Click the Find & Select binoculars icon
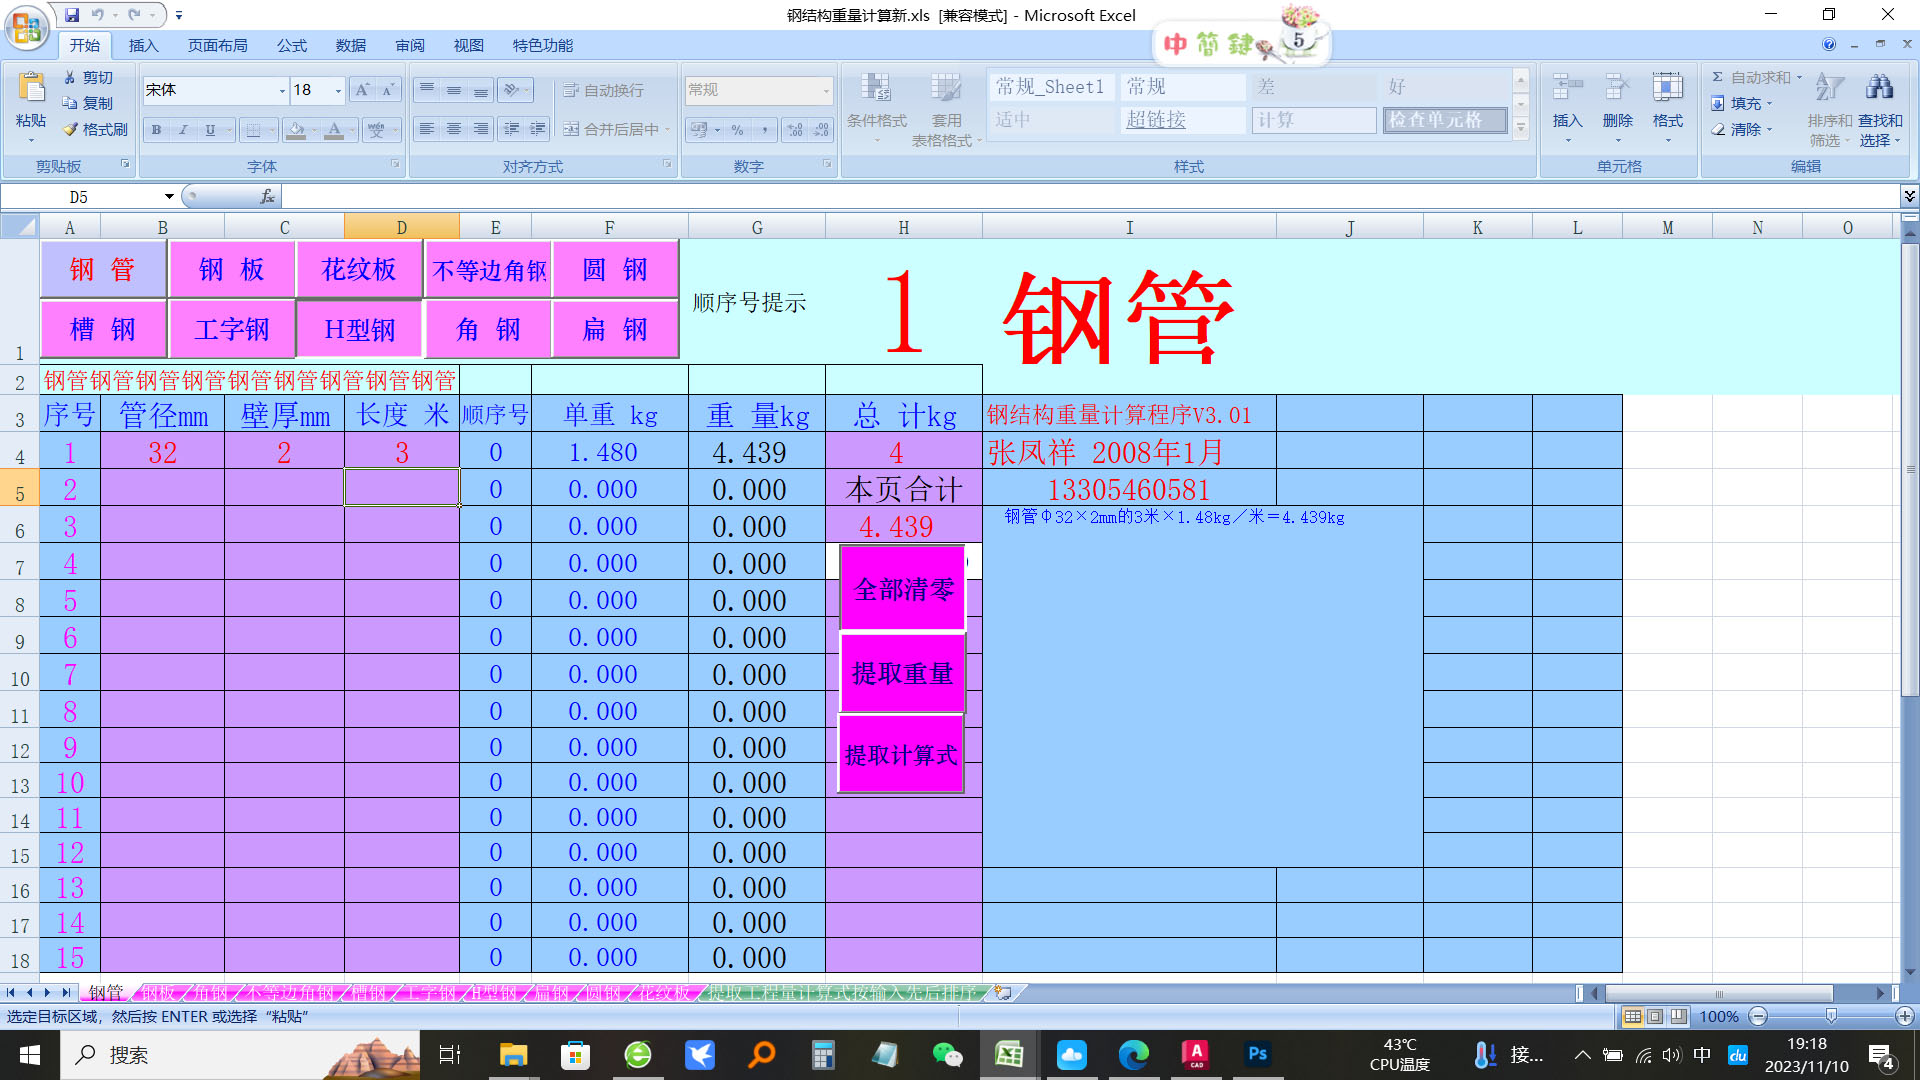Viewport: 1920px width, 1080px height. click(x=1880, y=88)
